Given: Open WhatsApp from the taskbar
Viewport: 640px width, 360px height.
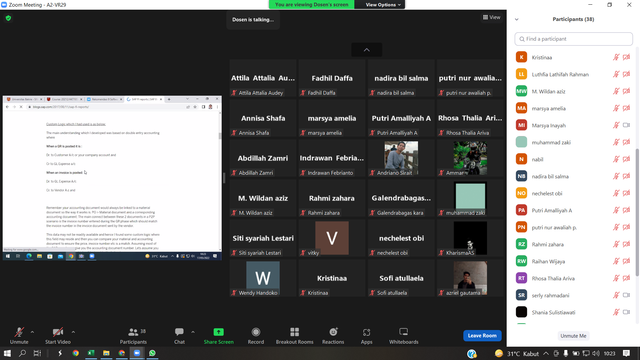Looking at the screenshot, I should pyautogui.click(x=152, y=353).
